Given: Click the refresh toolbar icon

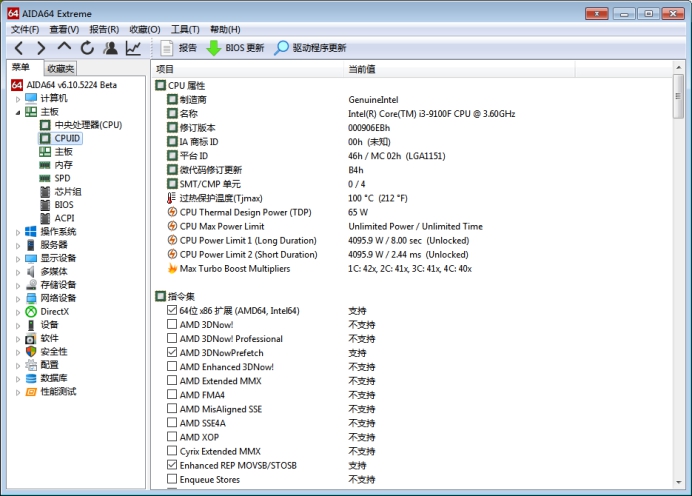Looking at the screenshot, I should (x=87, y=48).
